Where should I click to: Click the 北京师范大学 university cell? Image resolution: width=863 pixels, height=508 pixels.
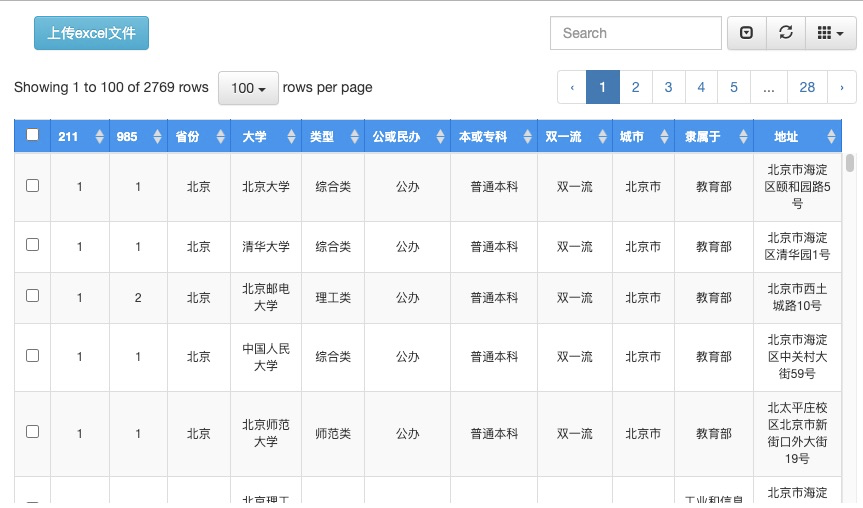[266, 433]
